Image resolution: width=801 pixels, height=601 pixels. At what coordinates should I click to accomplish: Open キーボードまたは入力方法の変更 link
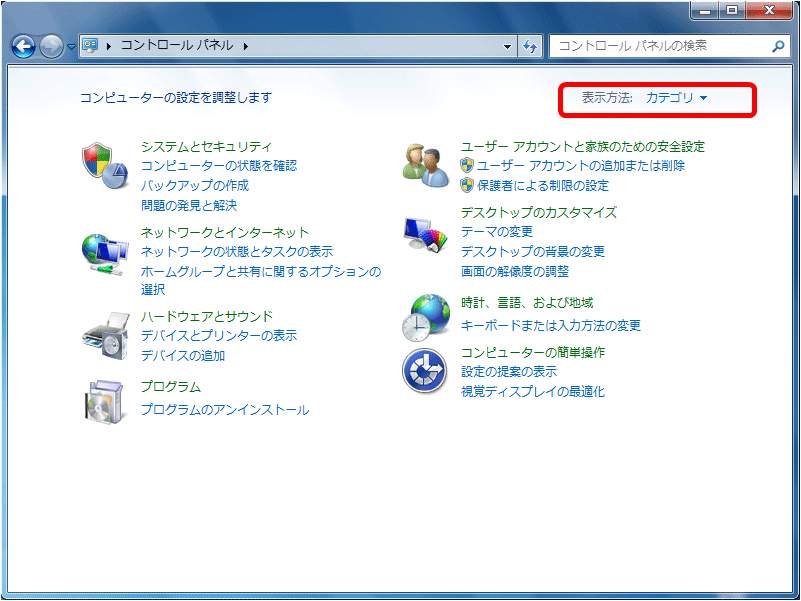(x=551, y=325)
